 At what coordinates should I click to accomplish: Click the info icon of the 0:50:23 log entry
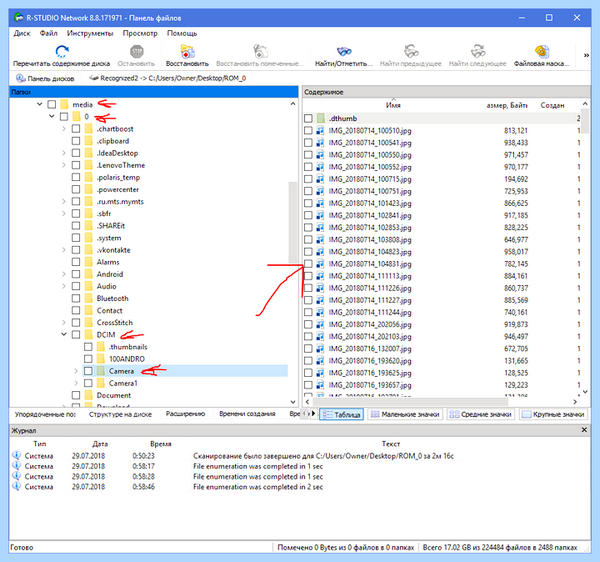coord(16,455)
